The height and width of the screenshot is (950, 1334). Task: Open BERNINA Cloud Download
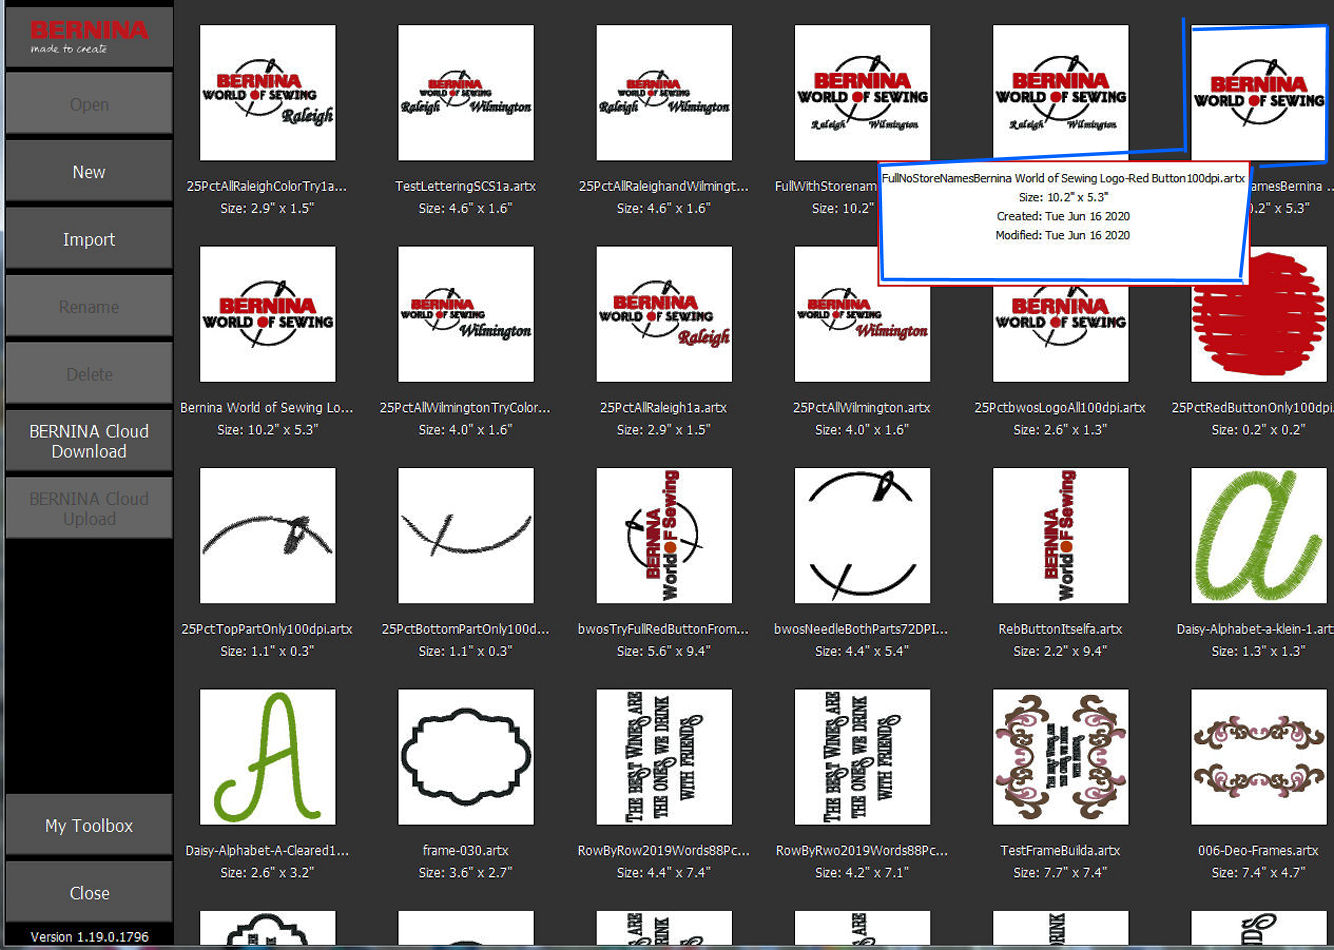coord(89,441)
